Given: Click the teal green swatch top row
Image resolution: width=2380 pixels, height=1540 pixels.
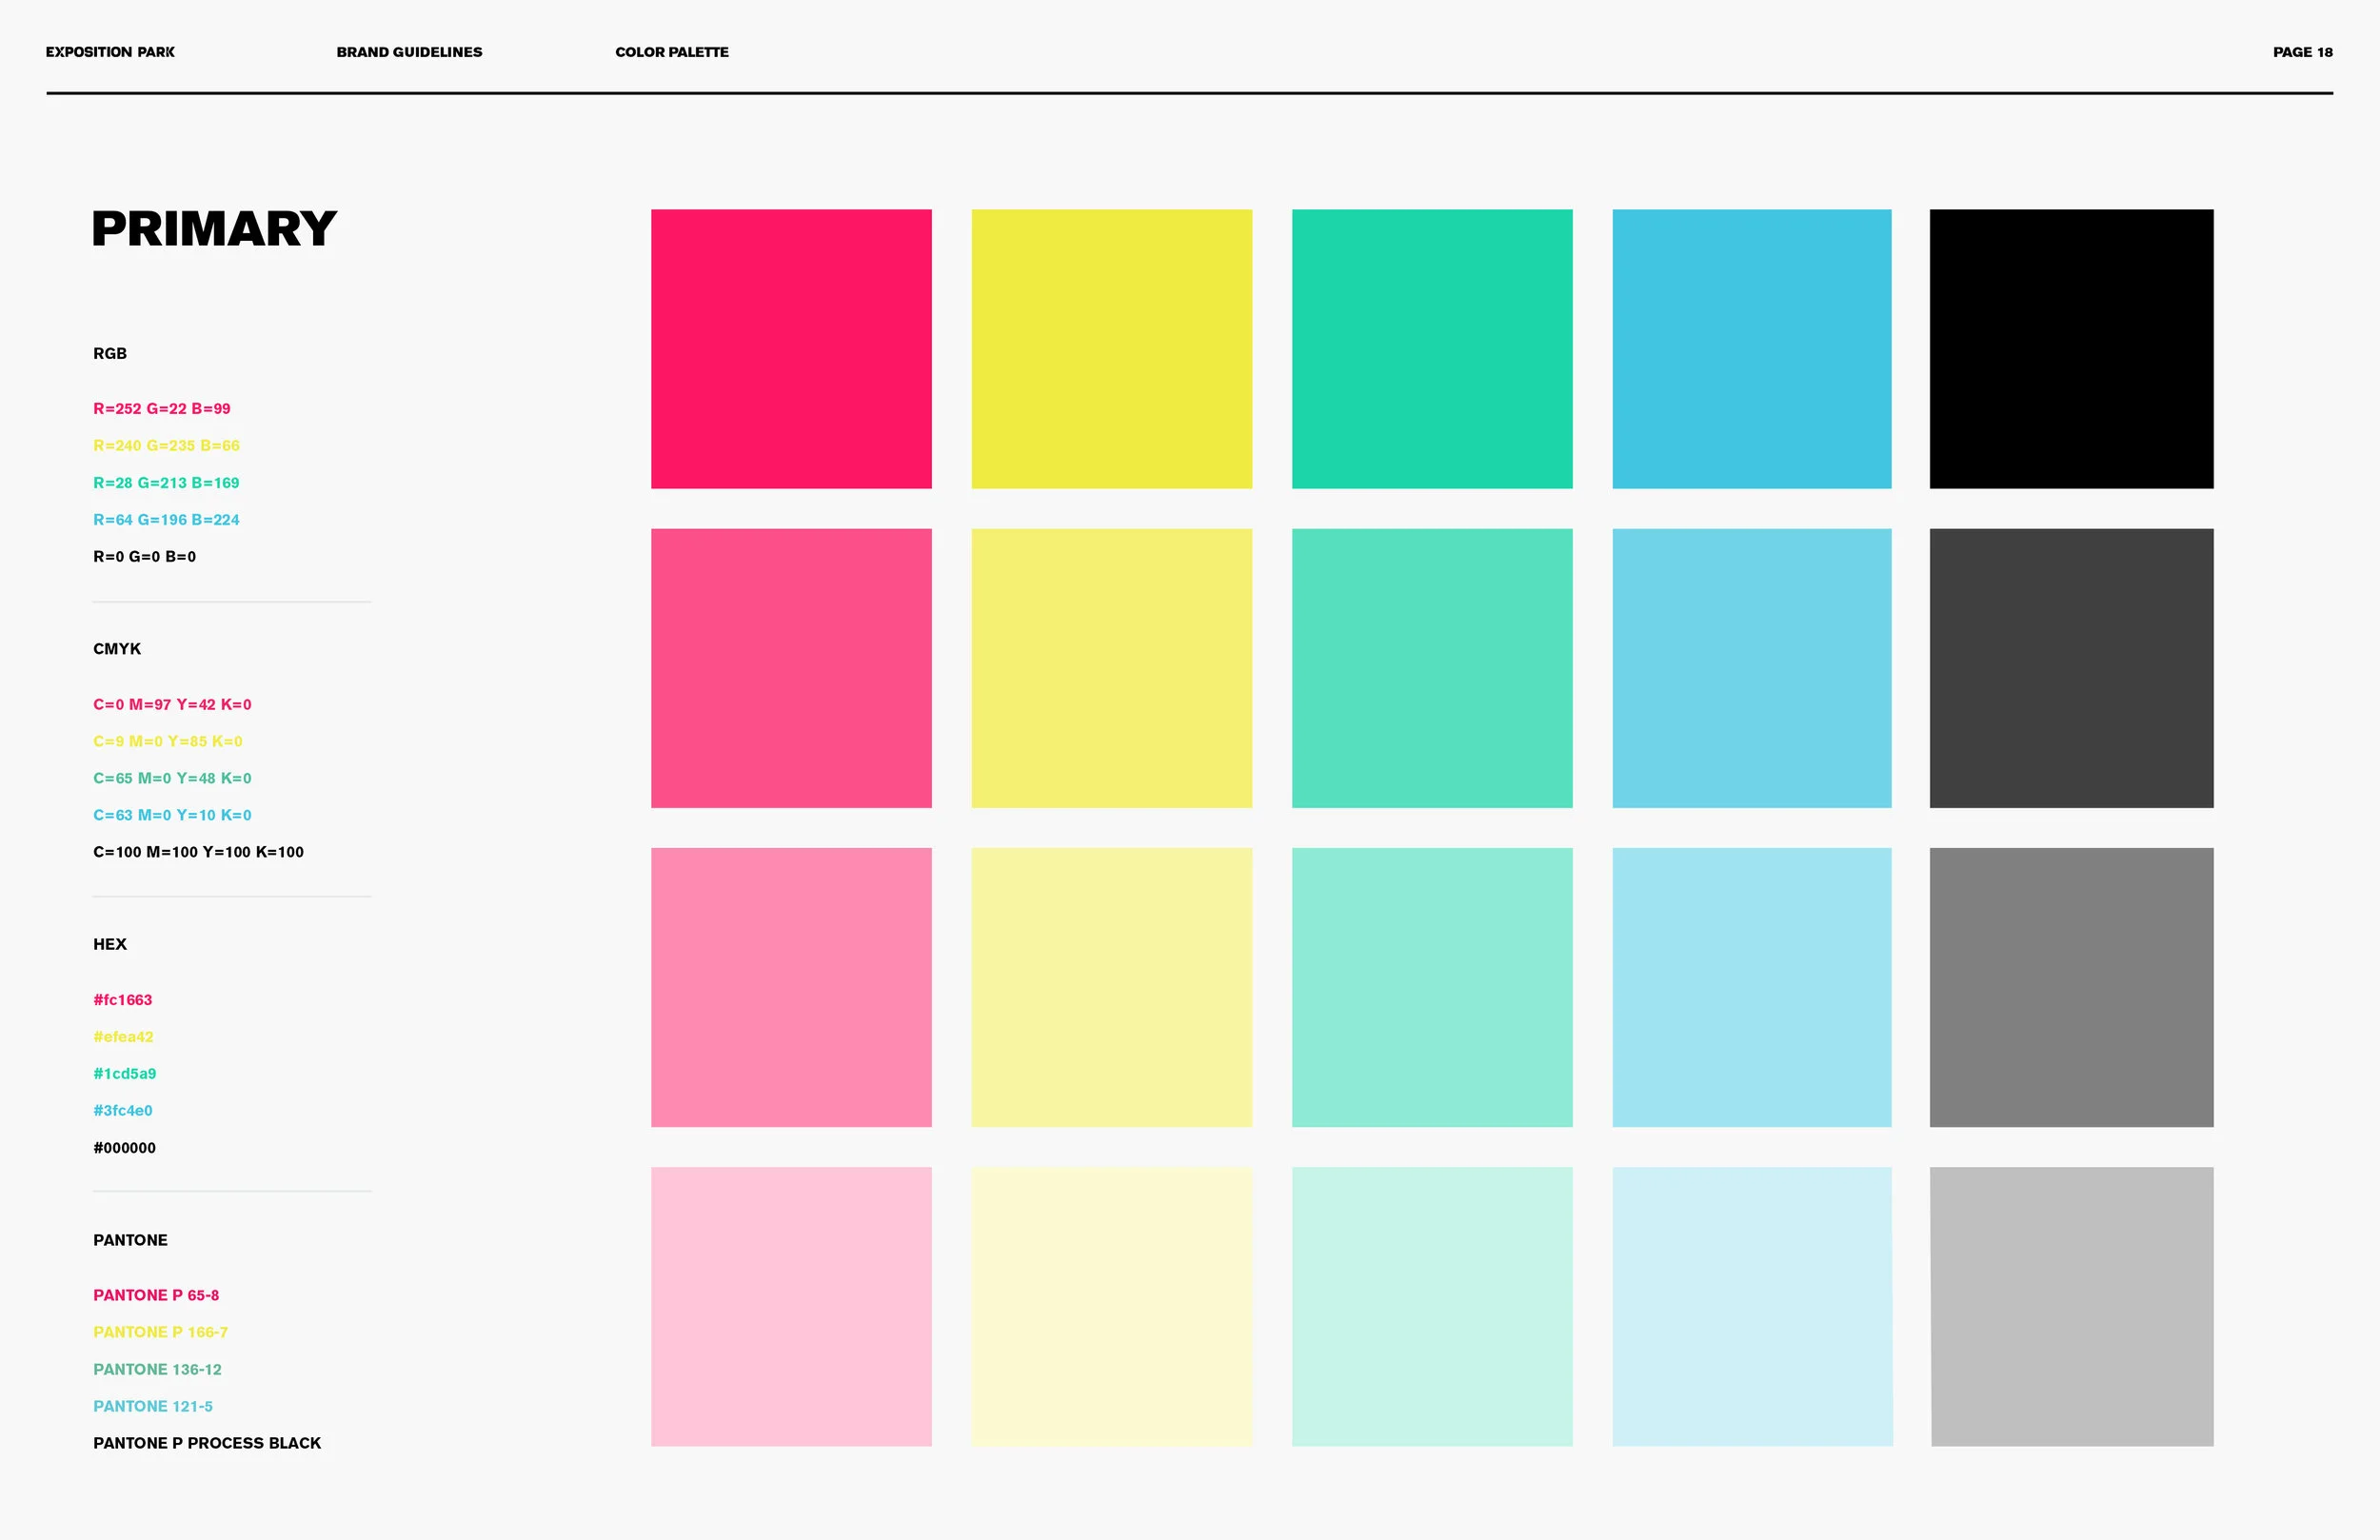Looking at the screenshot, I should click(1430, 348).
